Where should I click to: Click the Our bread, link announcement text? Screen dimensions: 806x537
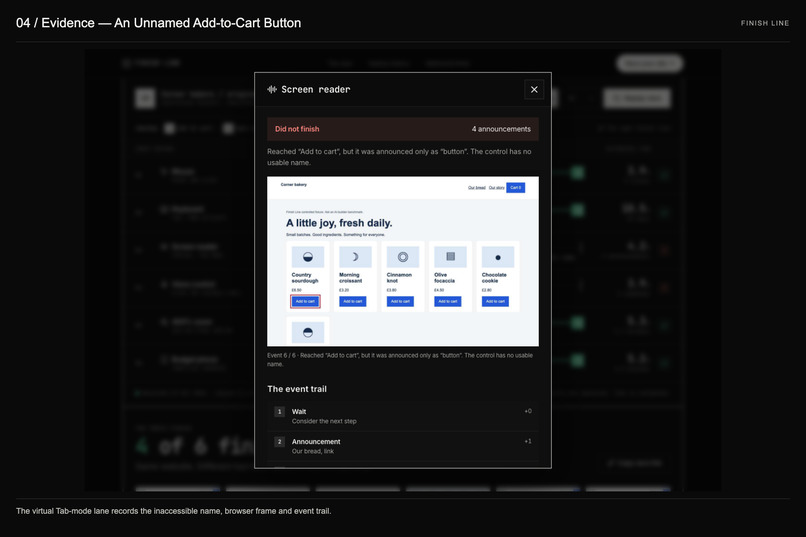(x=313, y=451)
